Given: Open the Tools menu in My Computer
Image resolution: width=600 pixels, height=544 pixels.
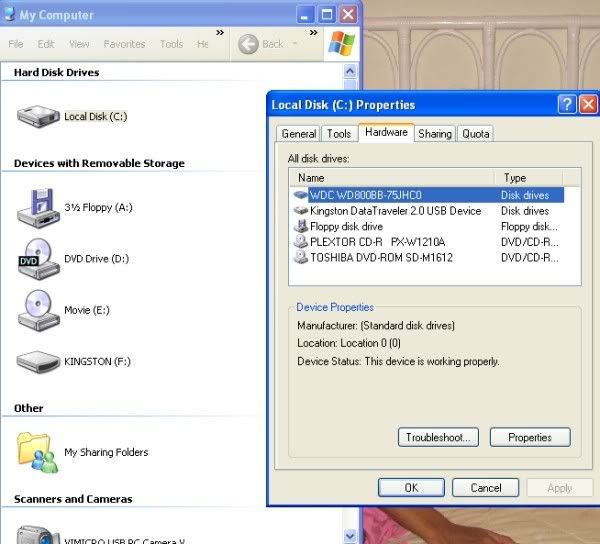Looking at the screenshot, I should (x=171, y=44).
